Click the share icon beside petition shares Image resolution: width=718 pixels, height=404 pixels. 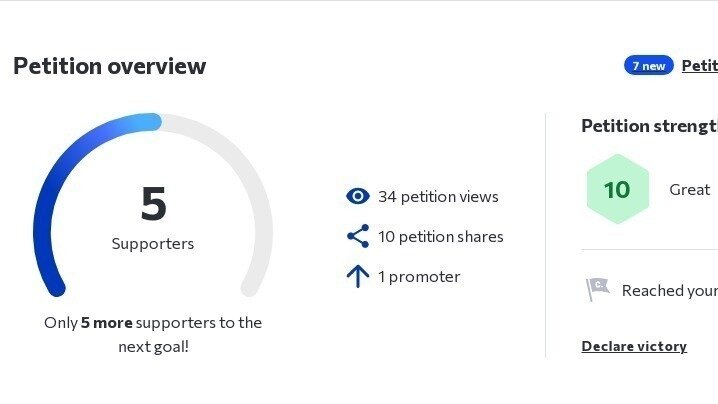358,236
